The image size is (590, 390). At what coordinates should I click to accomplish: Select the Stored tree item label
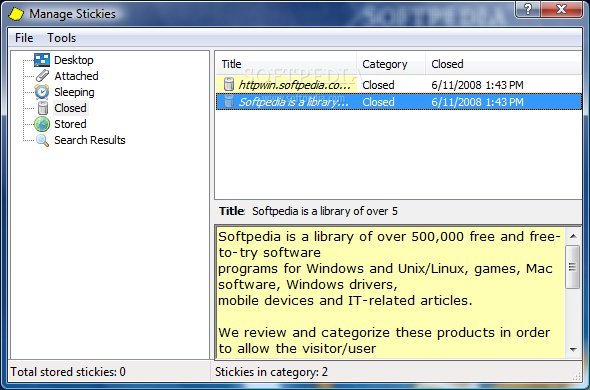[x=70, y=124]
